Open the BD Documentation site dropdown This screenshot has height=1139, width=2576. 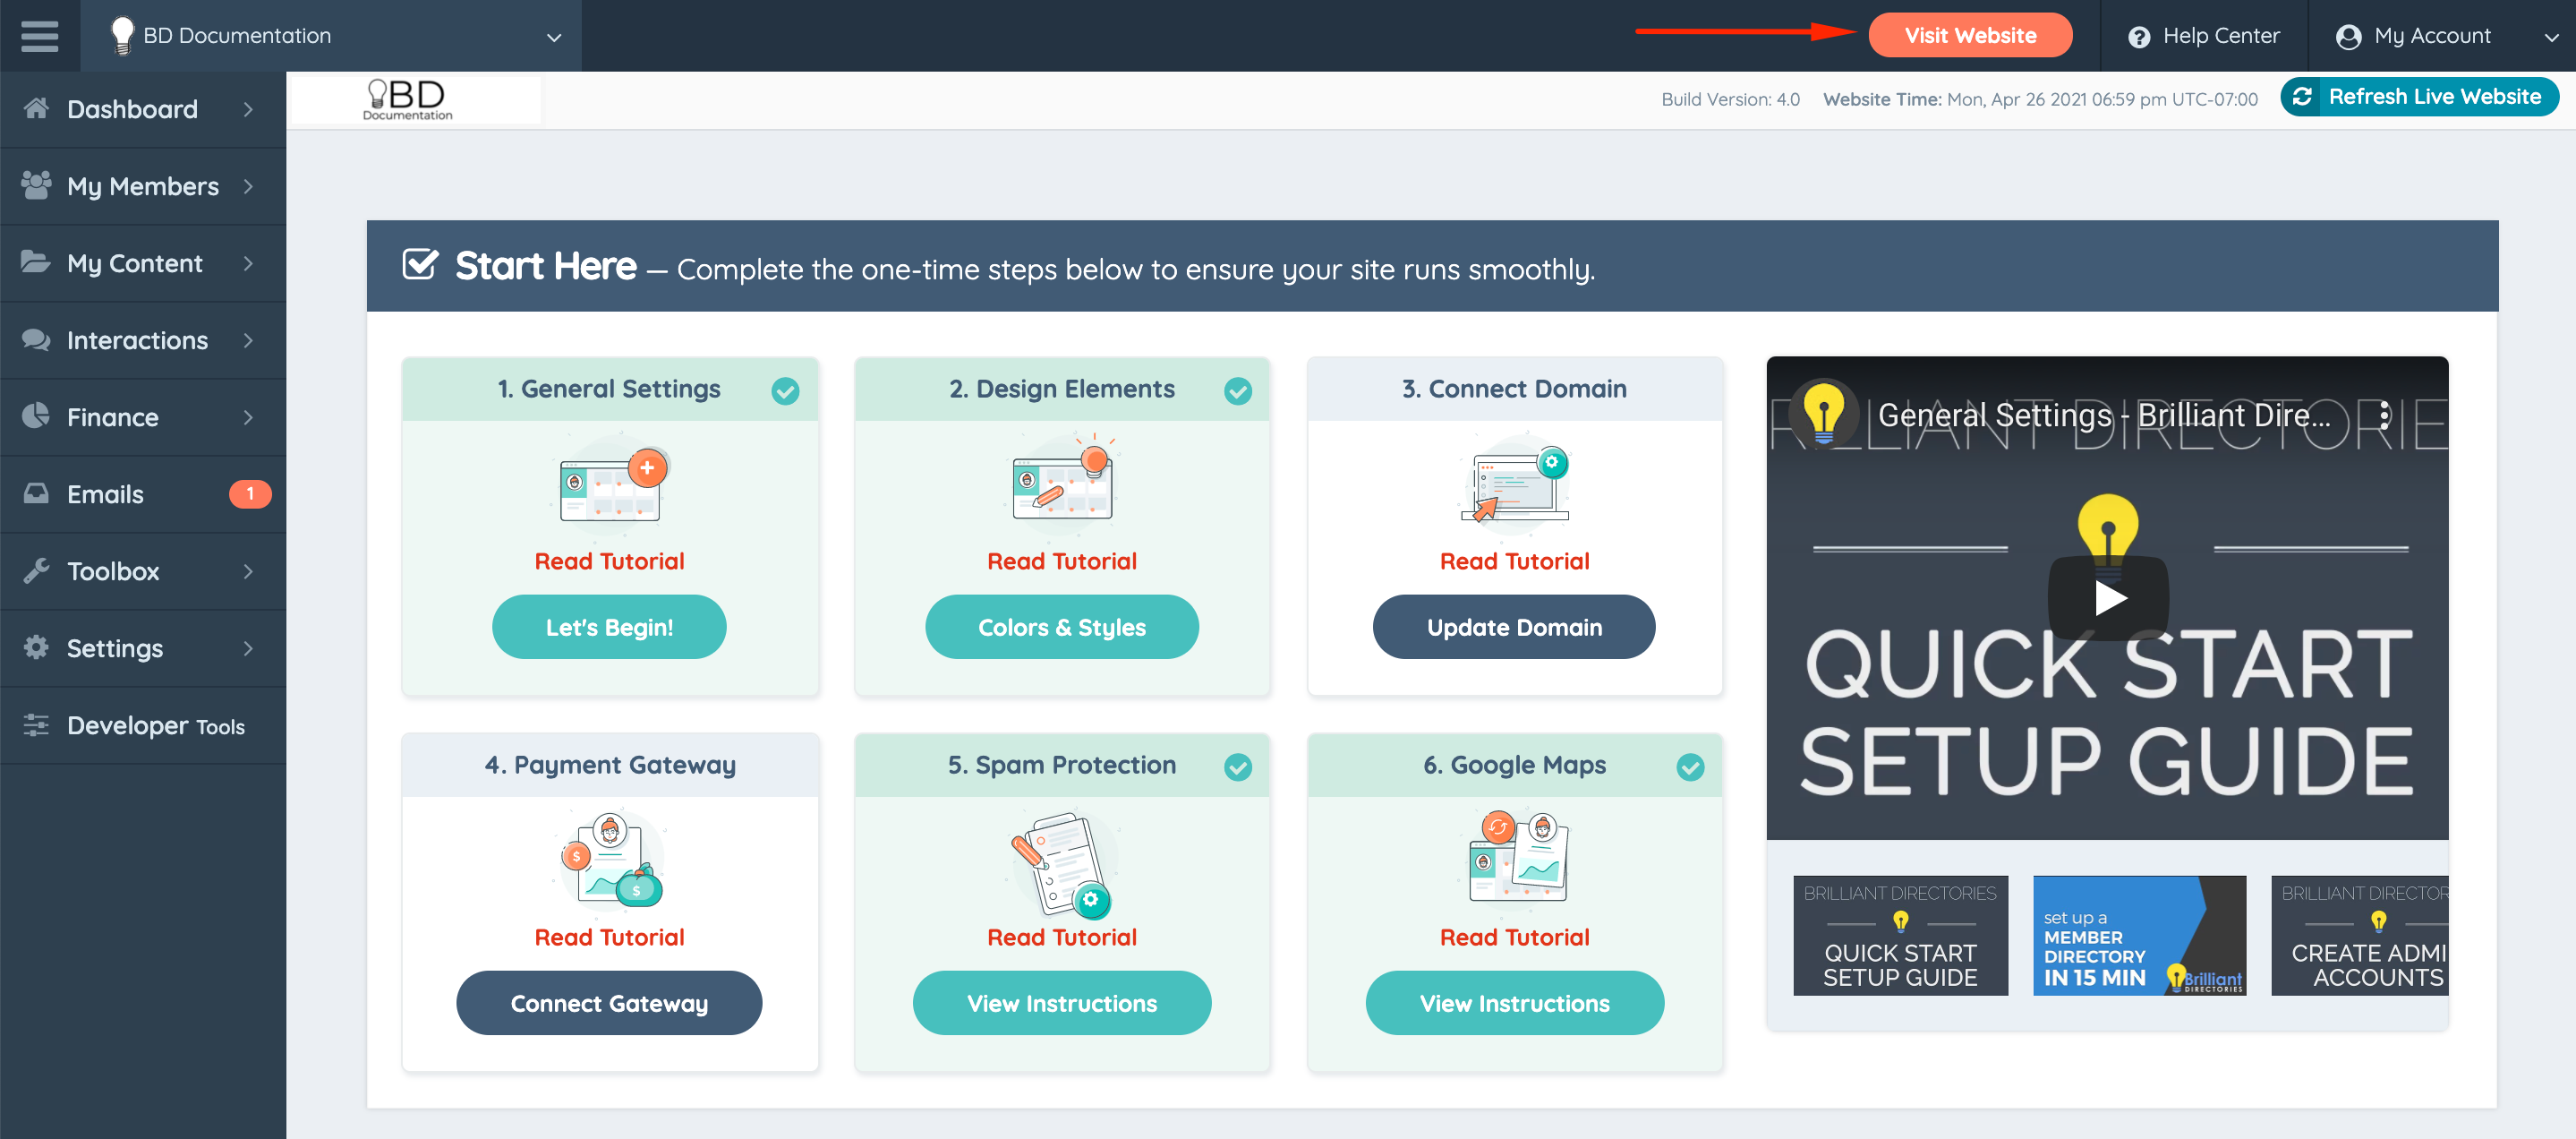[x=553, y=37]
